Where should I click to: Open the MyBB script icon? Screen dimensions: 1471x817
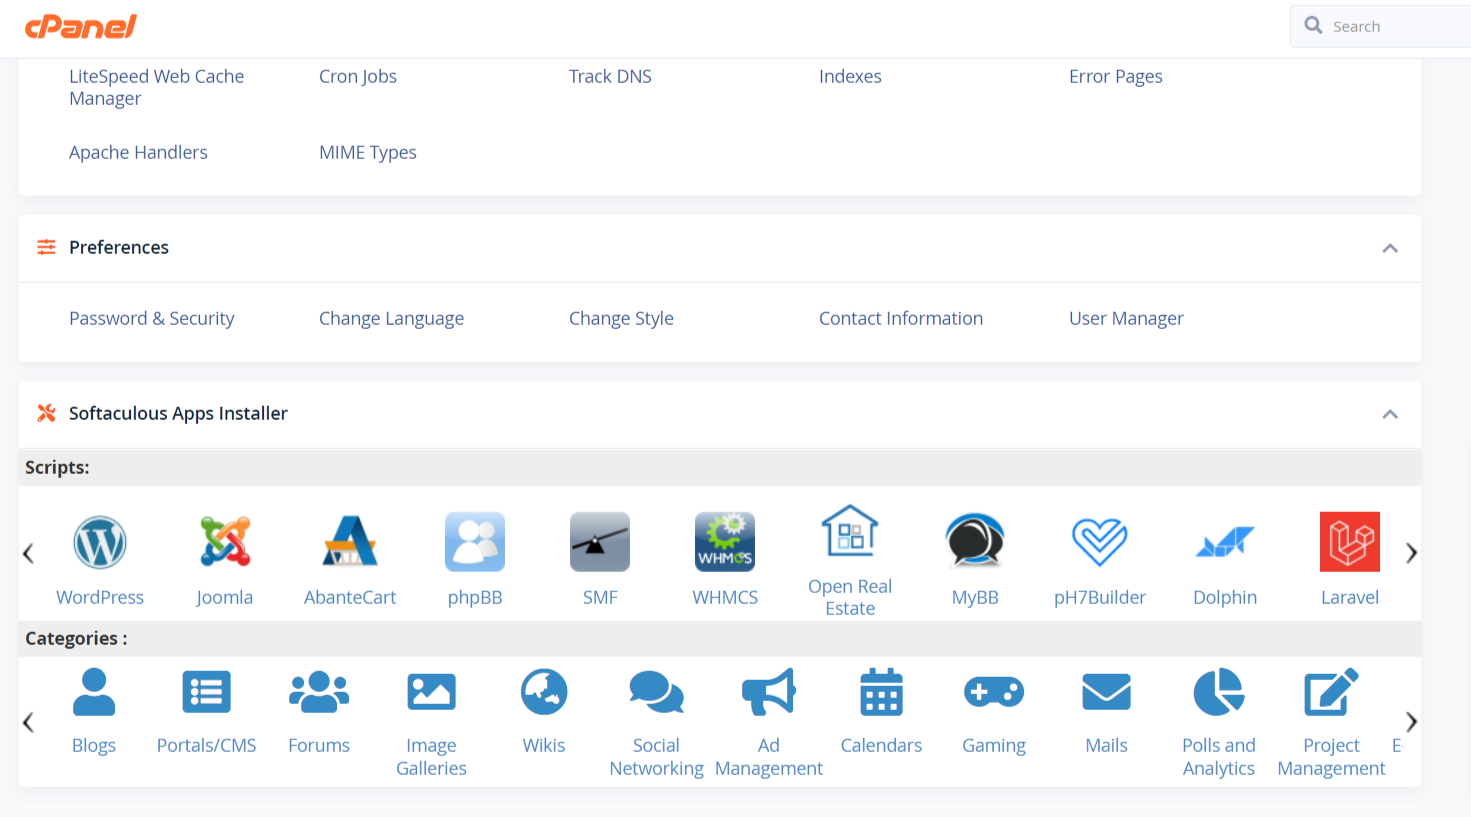(975, 542)
